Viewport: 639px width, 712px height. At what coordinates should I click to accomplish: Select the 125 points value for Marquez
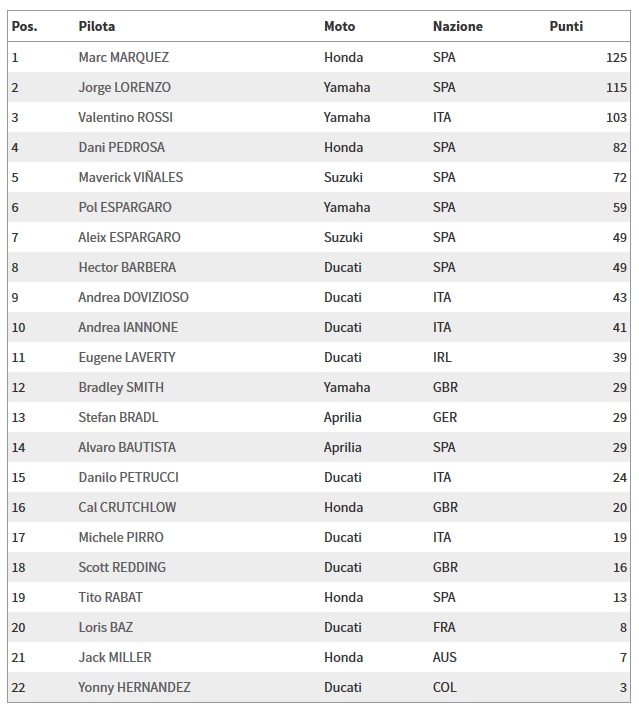pos(616,57)
